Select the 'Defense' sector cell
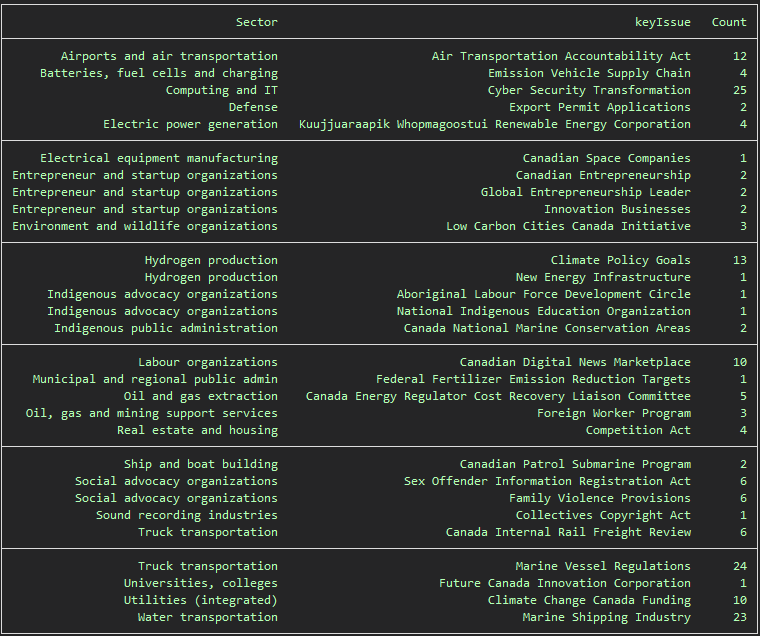The height and width of the screenshot is (636, 760). click(253, 107)
